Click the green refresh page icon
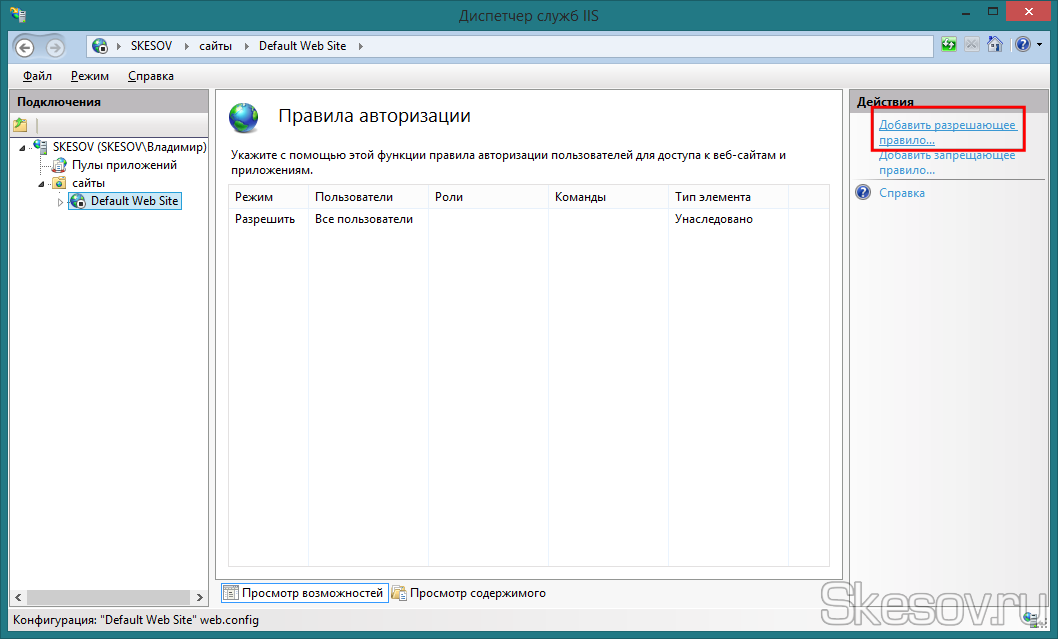This screenshot has height=639, width=1058. [x=949, y=45]
